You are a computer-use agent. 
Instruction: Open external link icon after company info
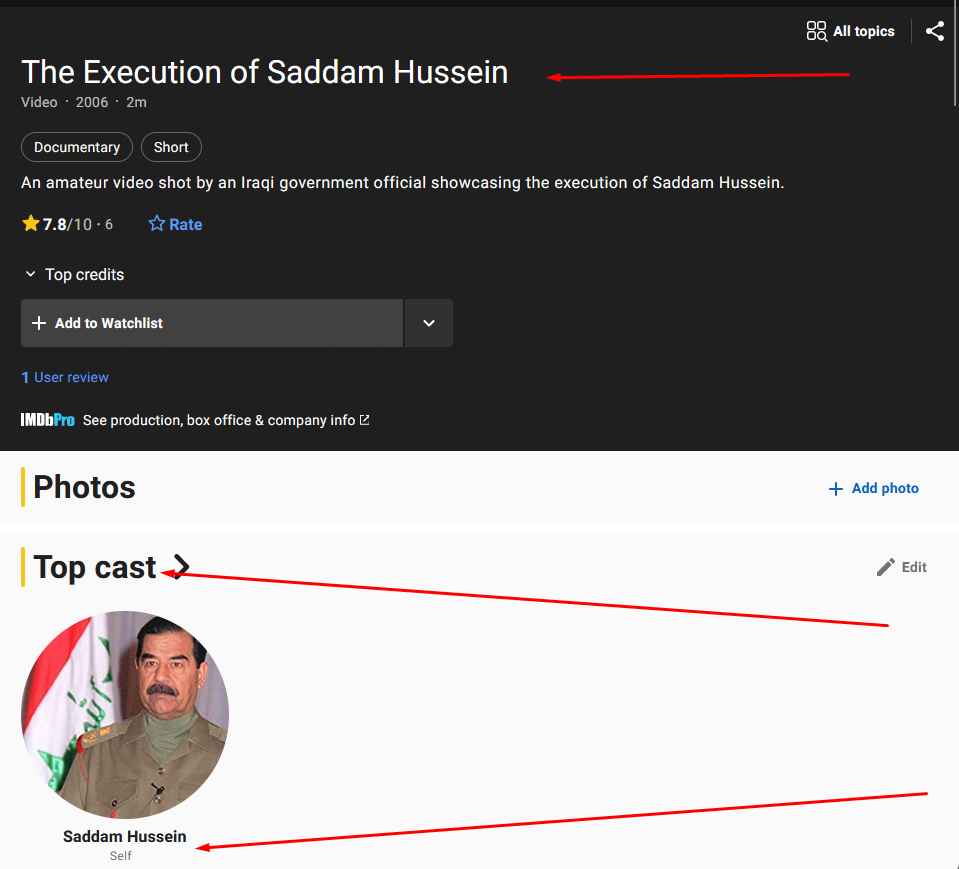[365, 420]
